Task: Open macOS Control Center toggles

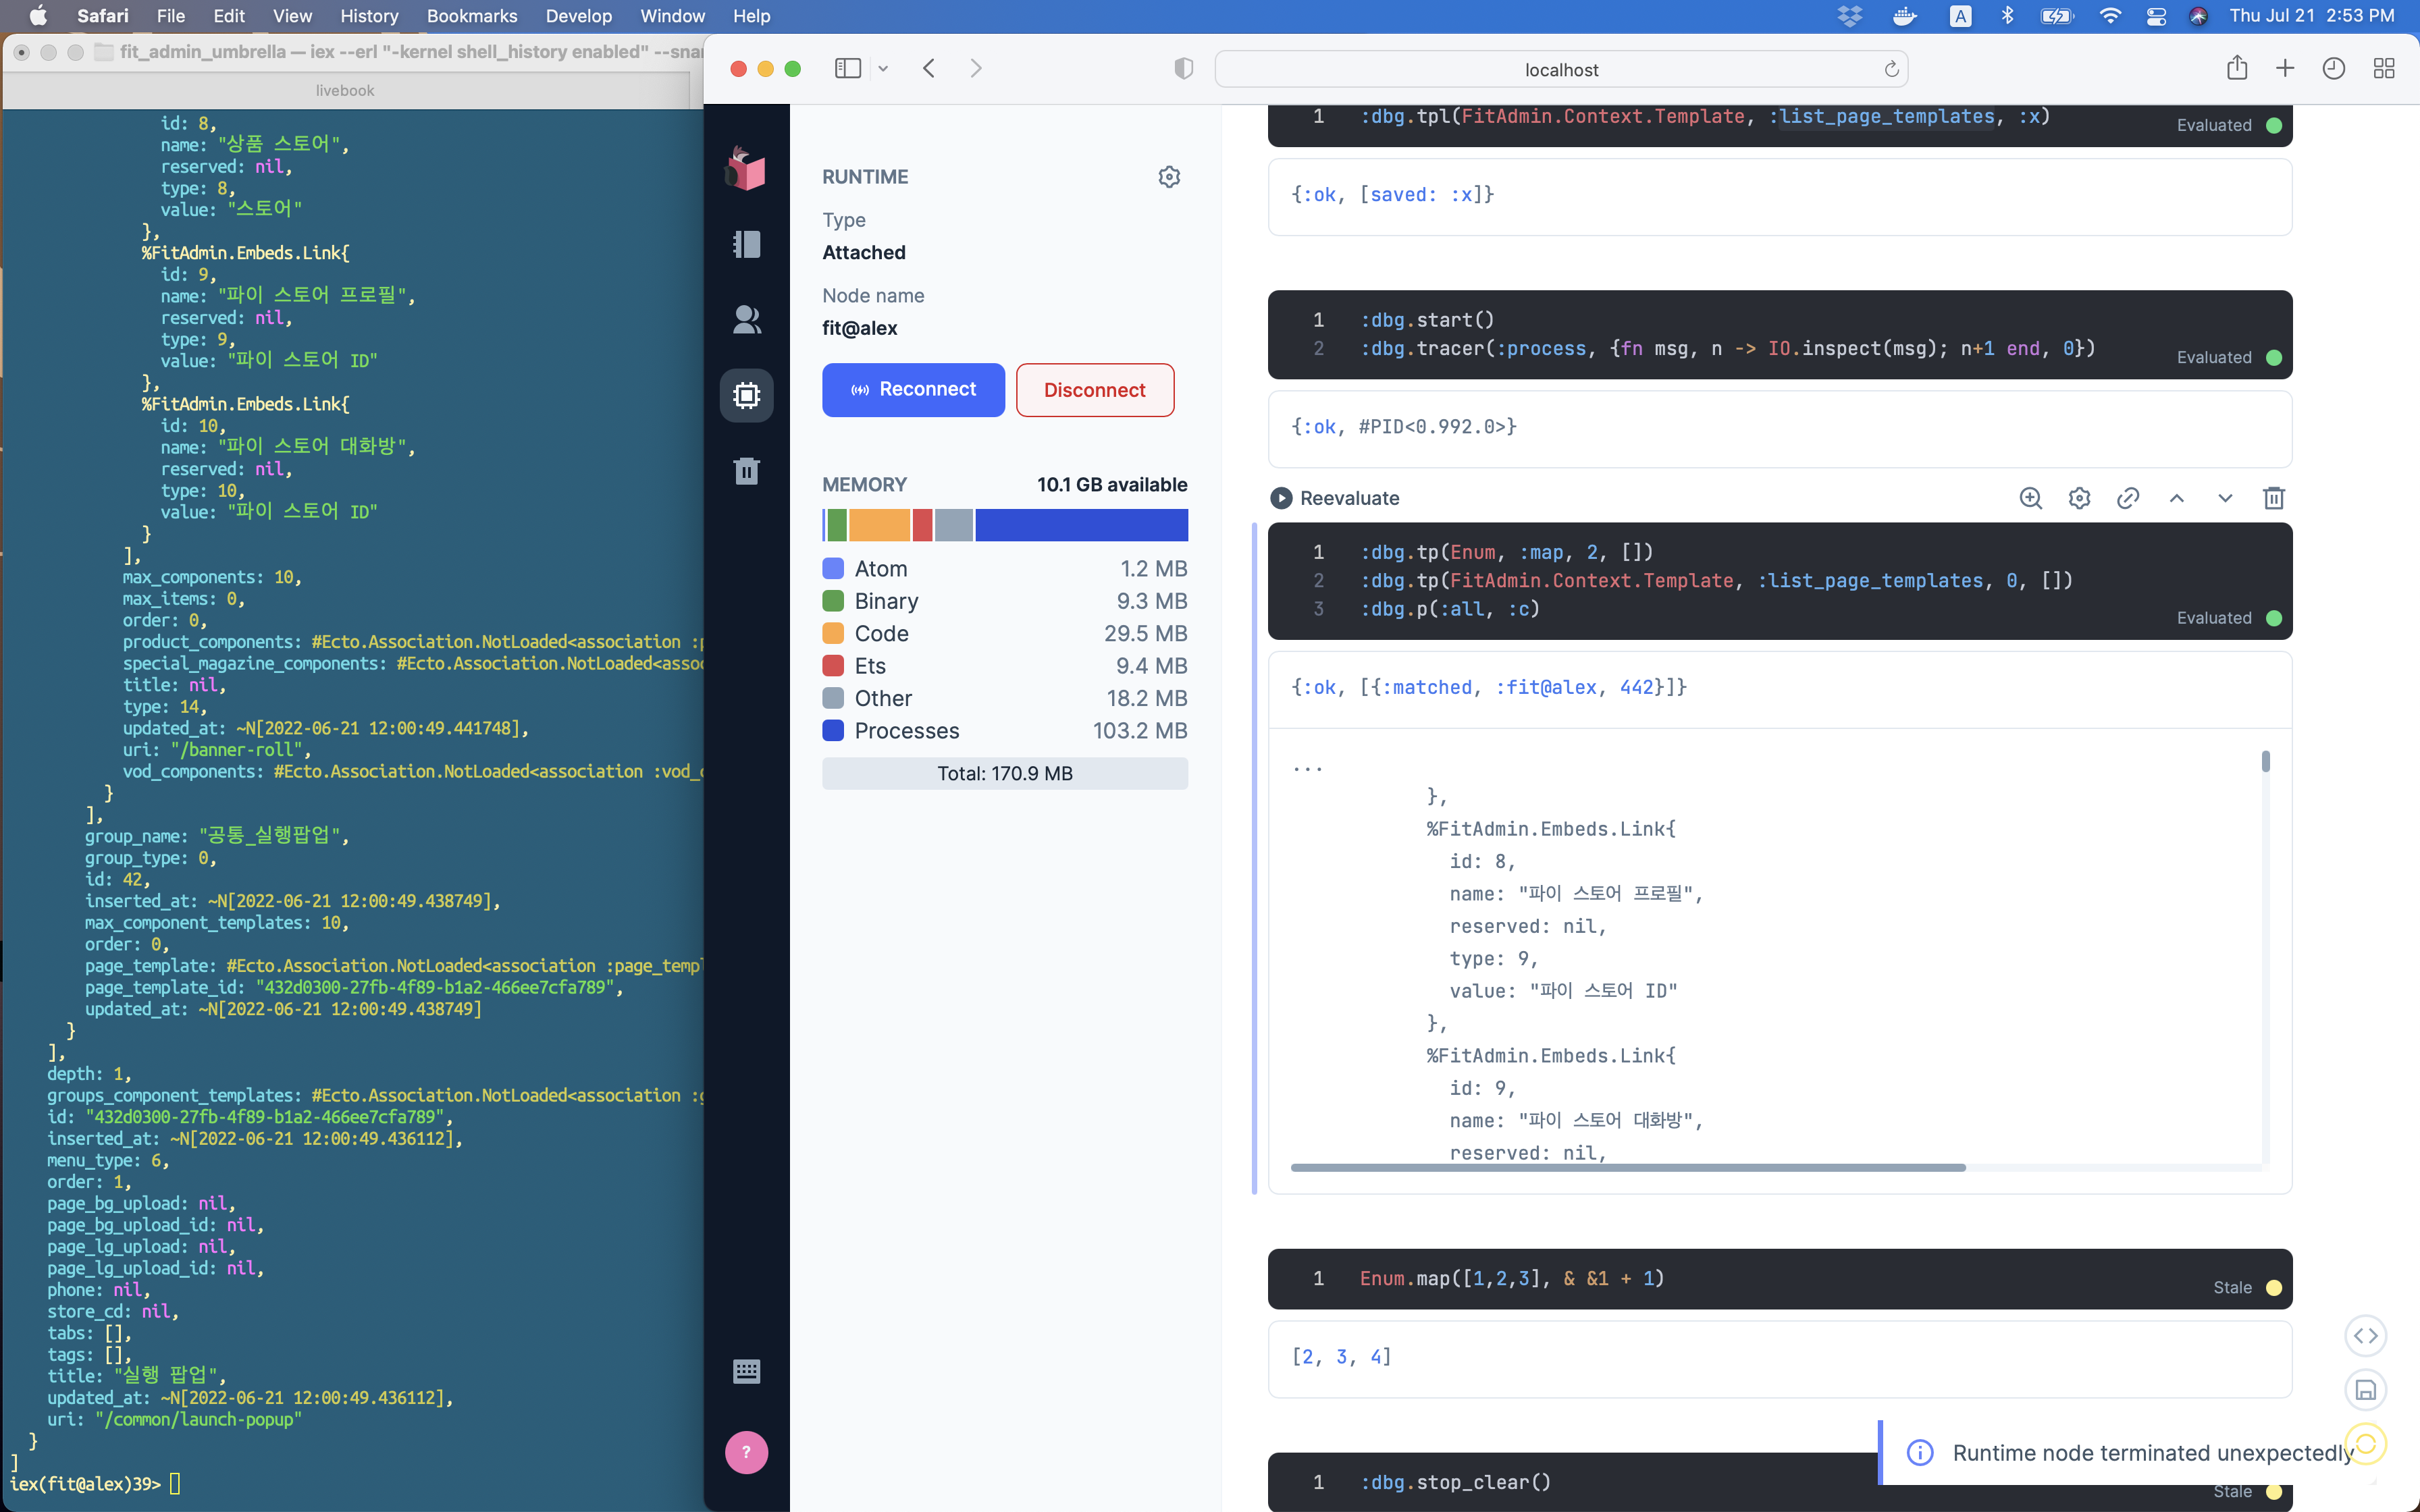Action: point(2155,16)
